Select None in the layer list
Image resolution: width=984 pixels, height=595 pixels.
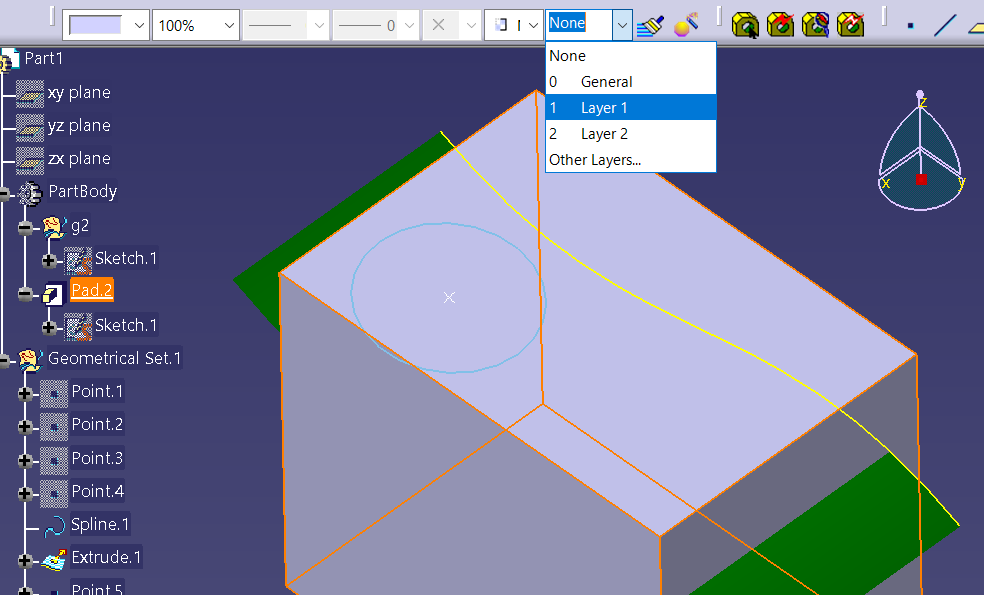point(567,56)
